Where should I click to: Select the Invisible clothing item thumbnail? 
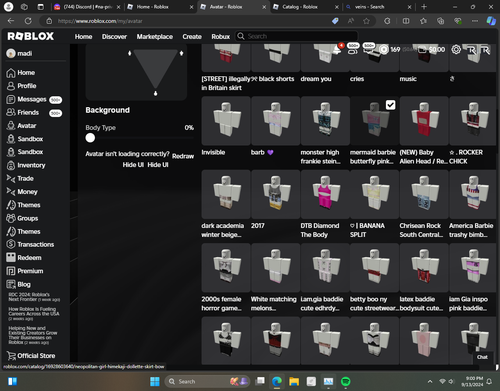226,121
